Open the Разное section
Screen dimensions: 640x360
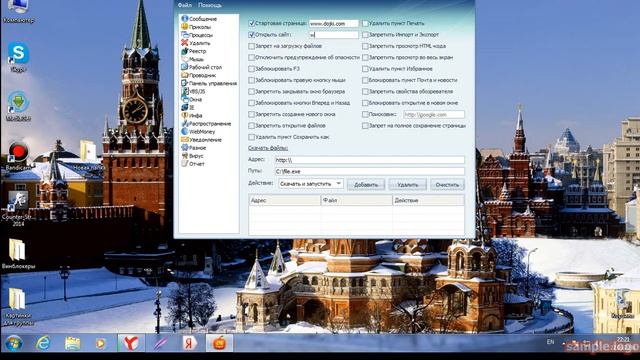tap(193, 147)
